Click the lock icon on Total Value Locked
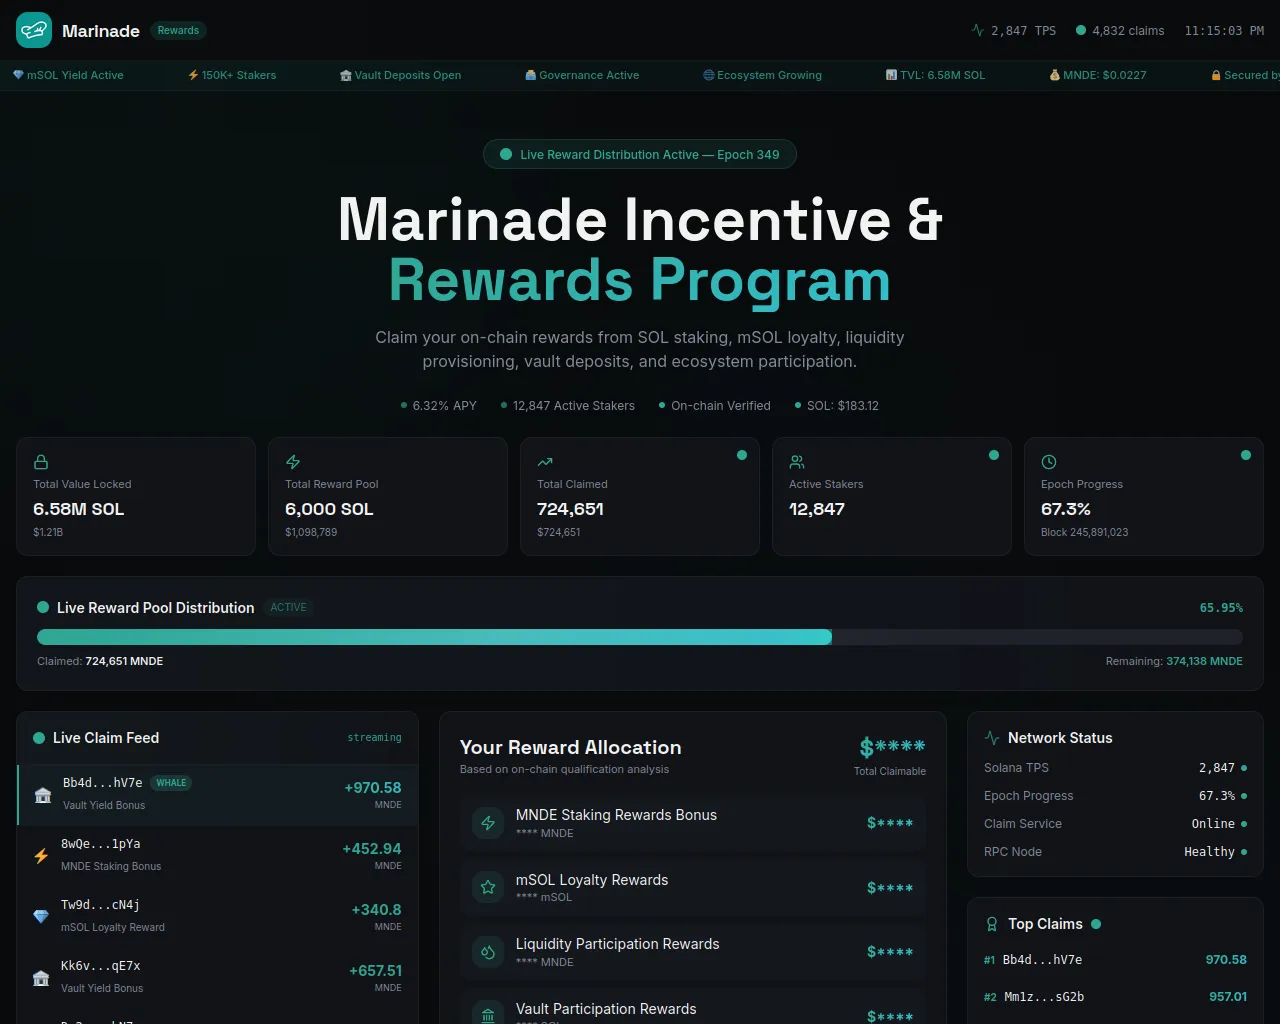The width and height of the screenshot is (1280, 1024). 41,462
